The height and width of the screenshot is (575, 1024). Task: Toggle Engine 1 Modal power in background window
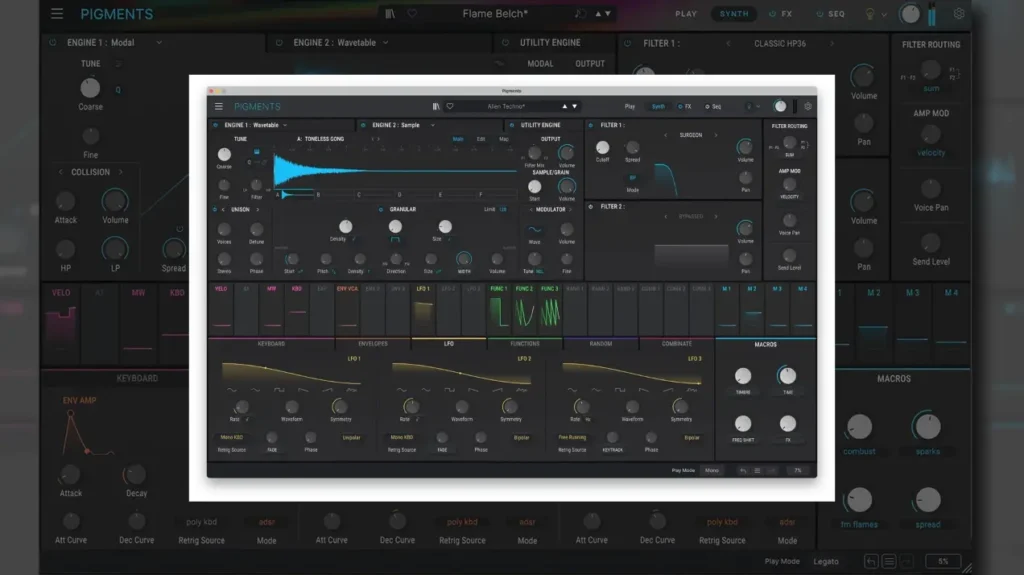click(x=53, y=42)
